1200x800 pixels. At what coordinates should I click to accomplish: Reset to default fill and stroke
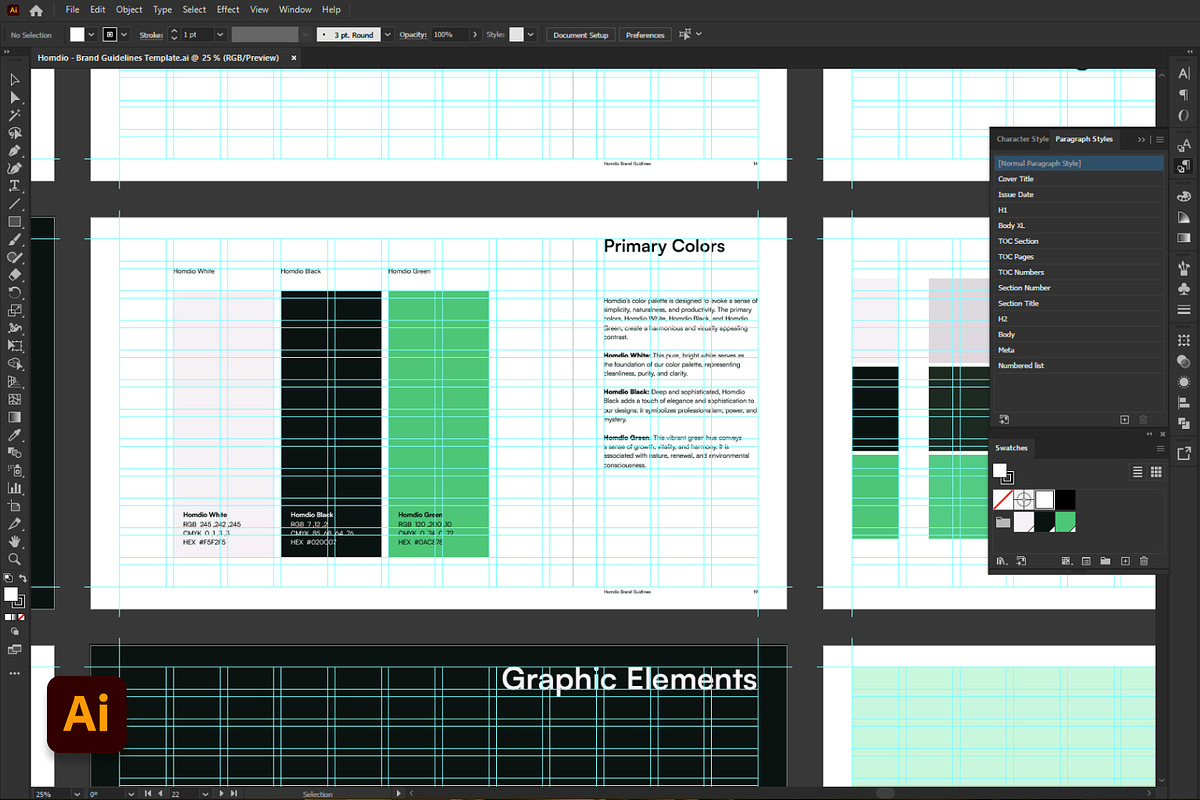coord(8,579)
